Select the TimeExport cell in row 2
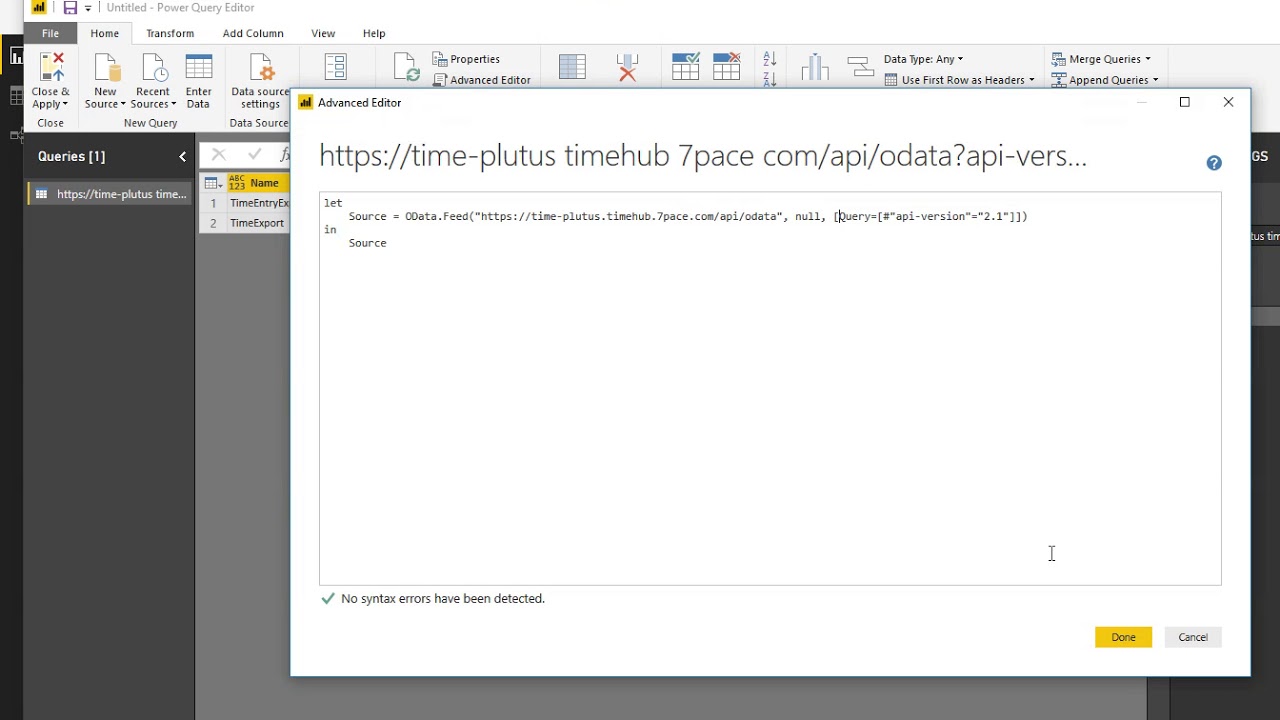This screenshot has width=1280, height=720. (x=259, y=223)
